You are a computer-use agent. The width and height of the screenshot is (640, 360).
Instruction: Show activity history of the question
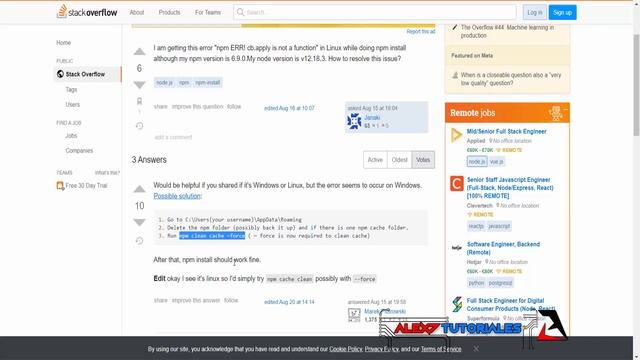(x=139, y=126)
